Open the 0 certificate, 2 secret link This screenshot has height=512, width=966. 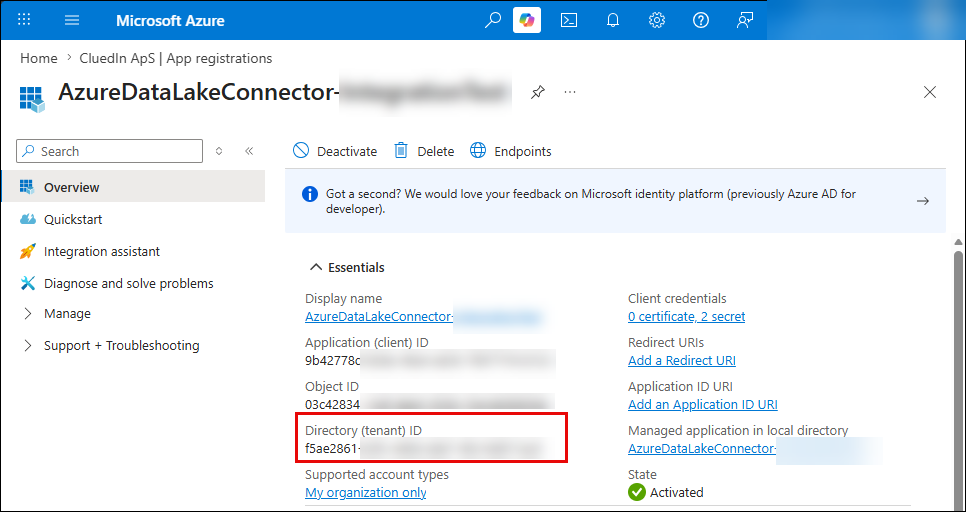coord(686,317)
